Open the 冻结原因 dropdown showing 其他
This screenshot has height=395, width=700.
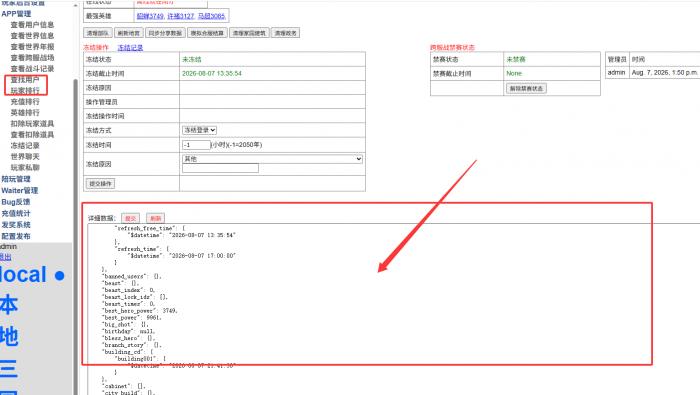click(272, 159)
